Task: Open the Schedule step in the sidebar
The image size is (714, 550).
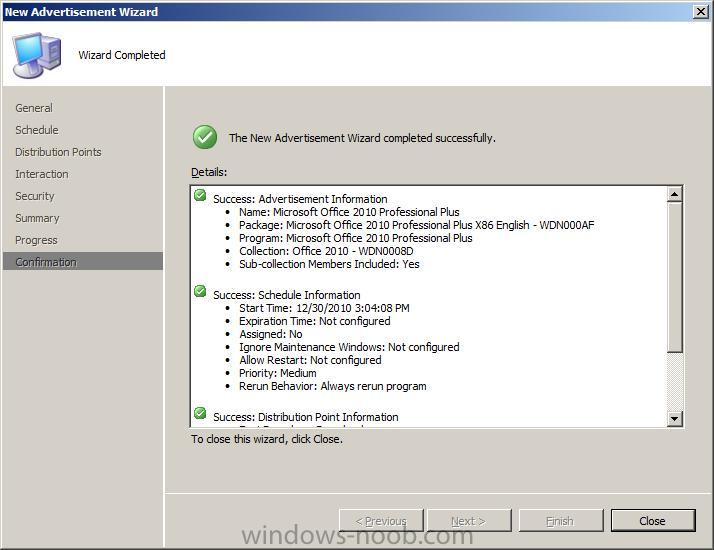Action: pyautogui.click(x=37, y=130)
